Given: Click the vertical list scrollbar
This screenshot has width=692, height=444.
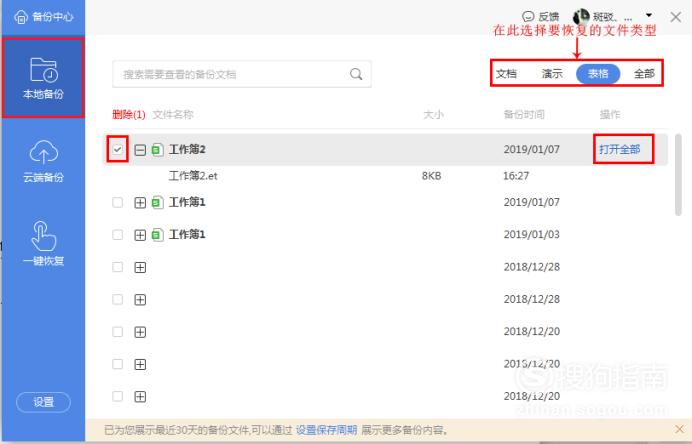Looking at the screenshot, I should [x=678, y=176].
